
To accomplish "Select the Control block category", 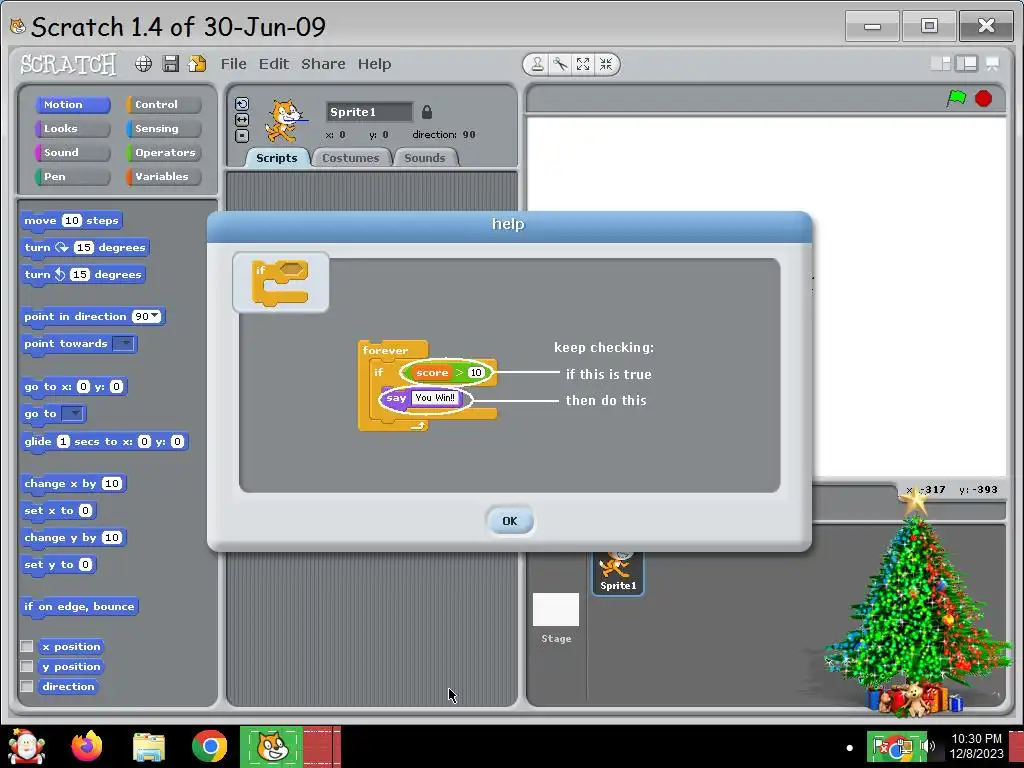I will [x=164, y=104].
